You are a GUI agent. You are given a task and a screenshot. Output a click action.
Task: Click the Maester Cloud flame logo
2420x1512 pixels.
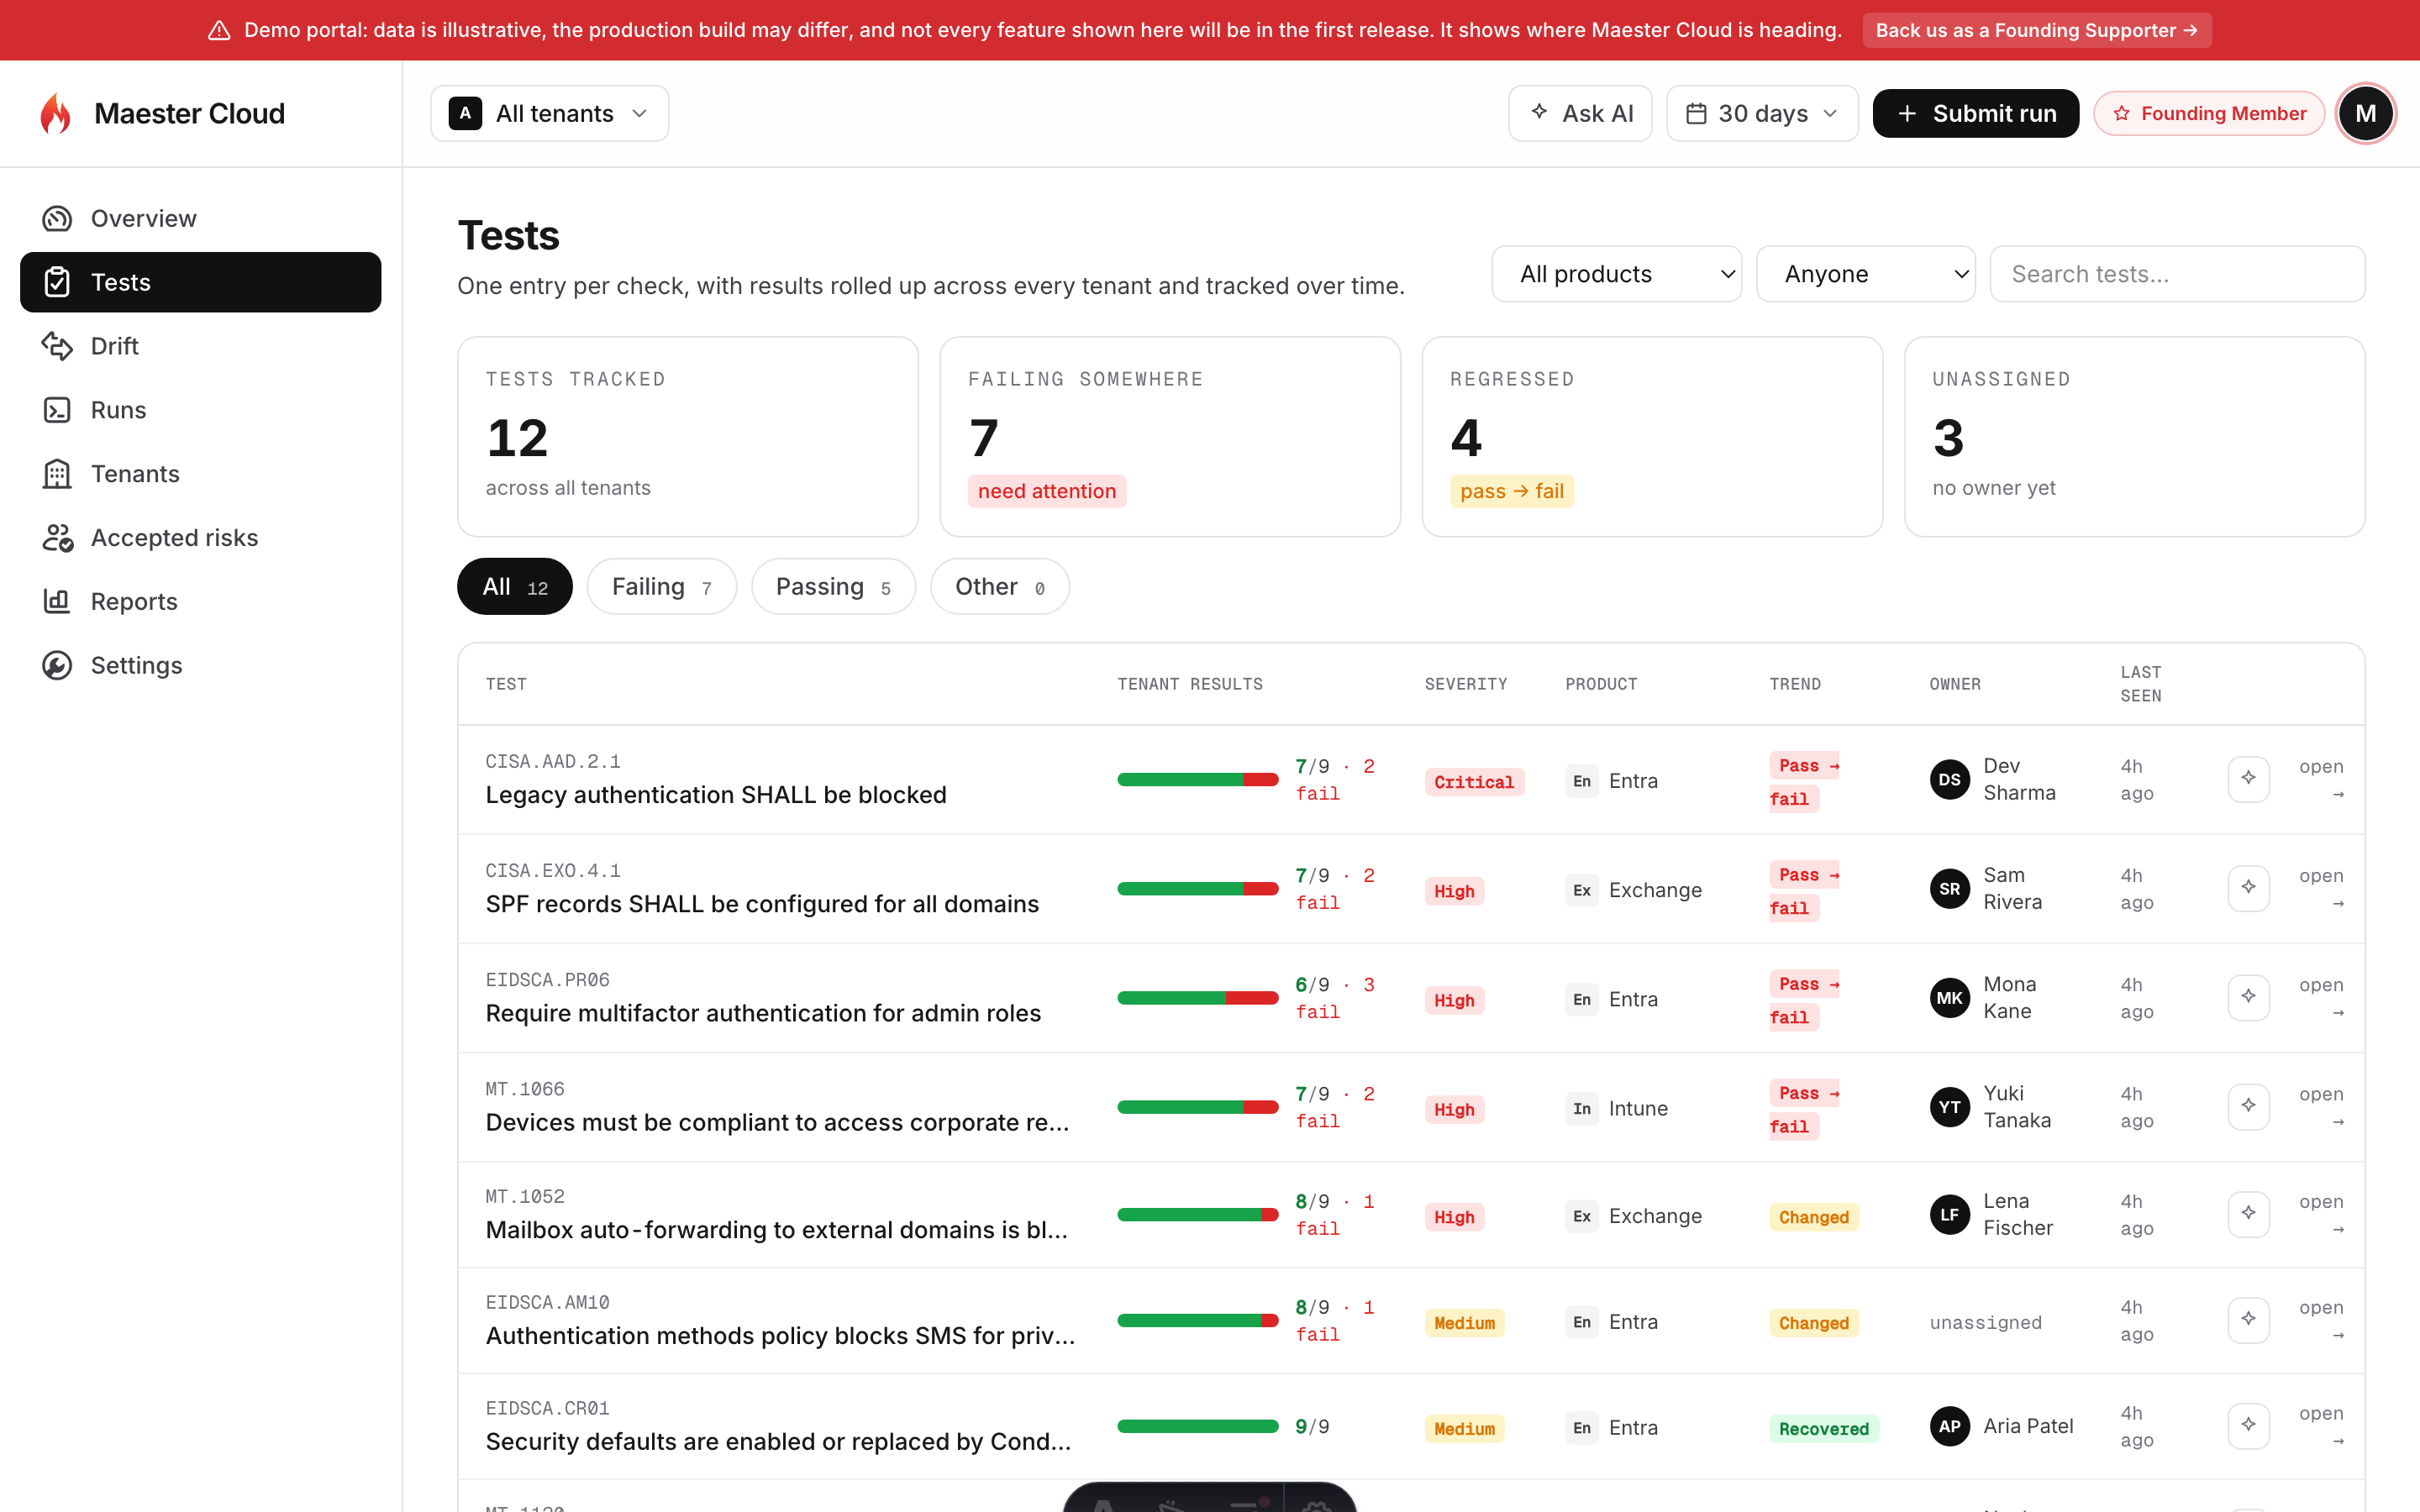coord(56,113)
